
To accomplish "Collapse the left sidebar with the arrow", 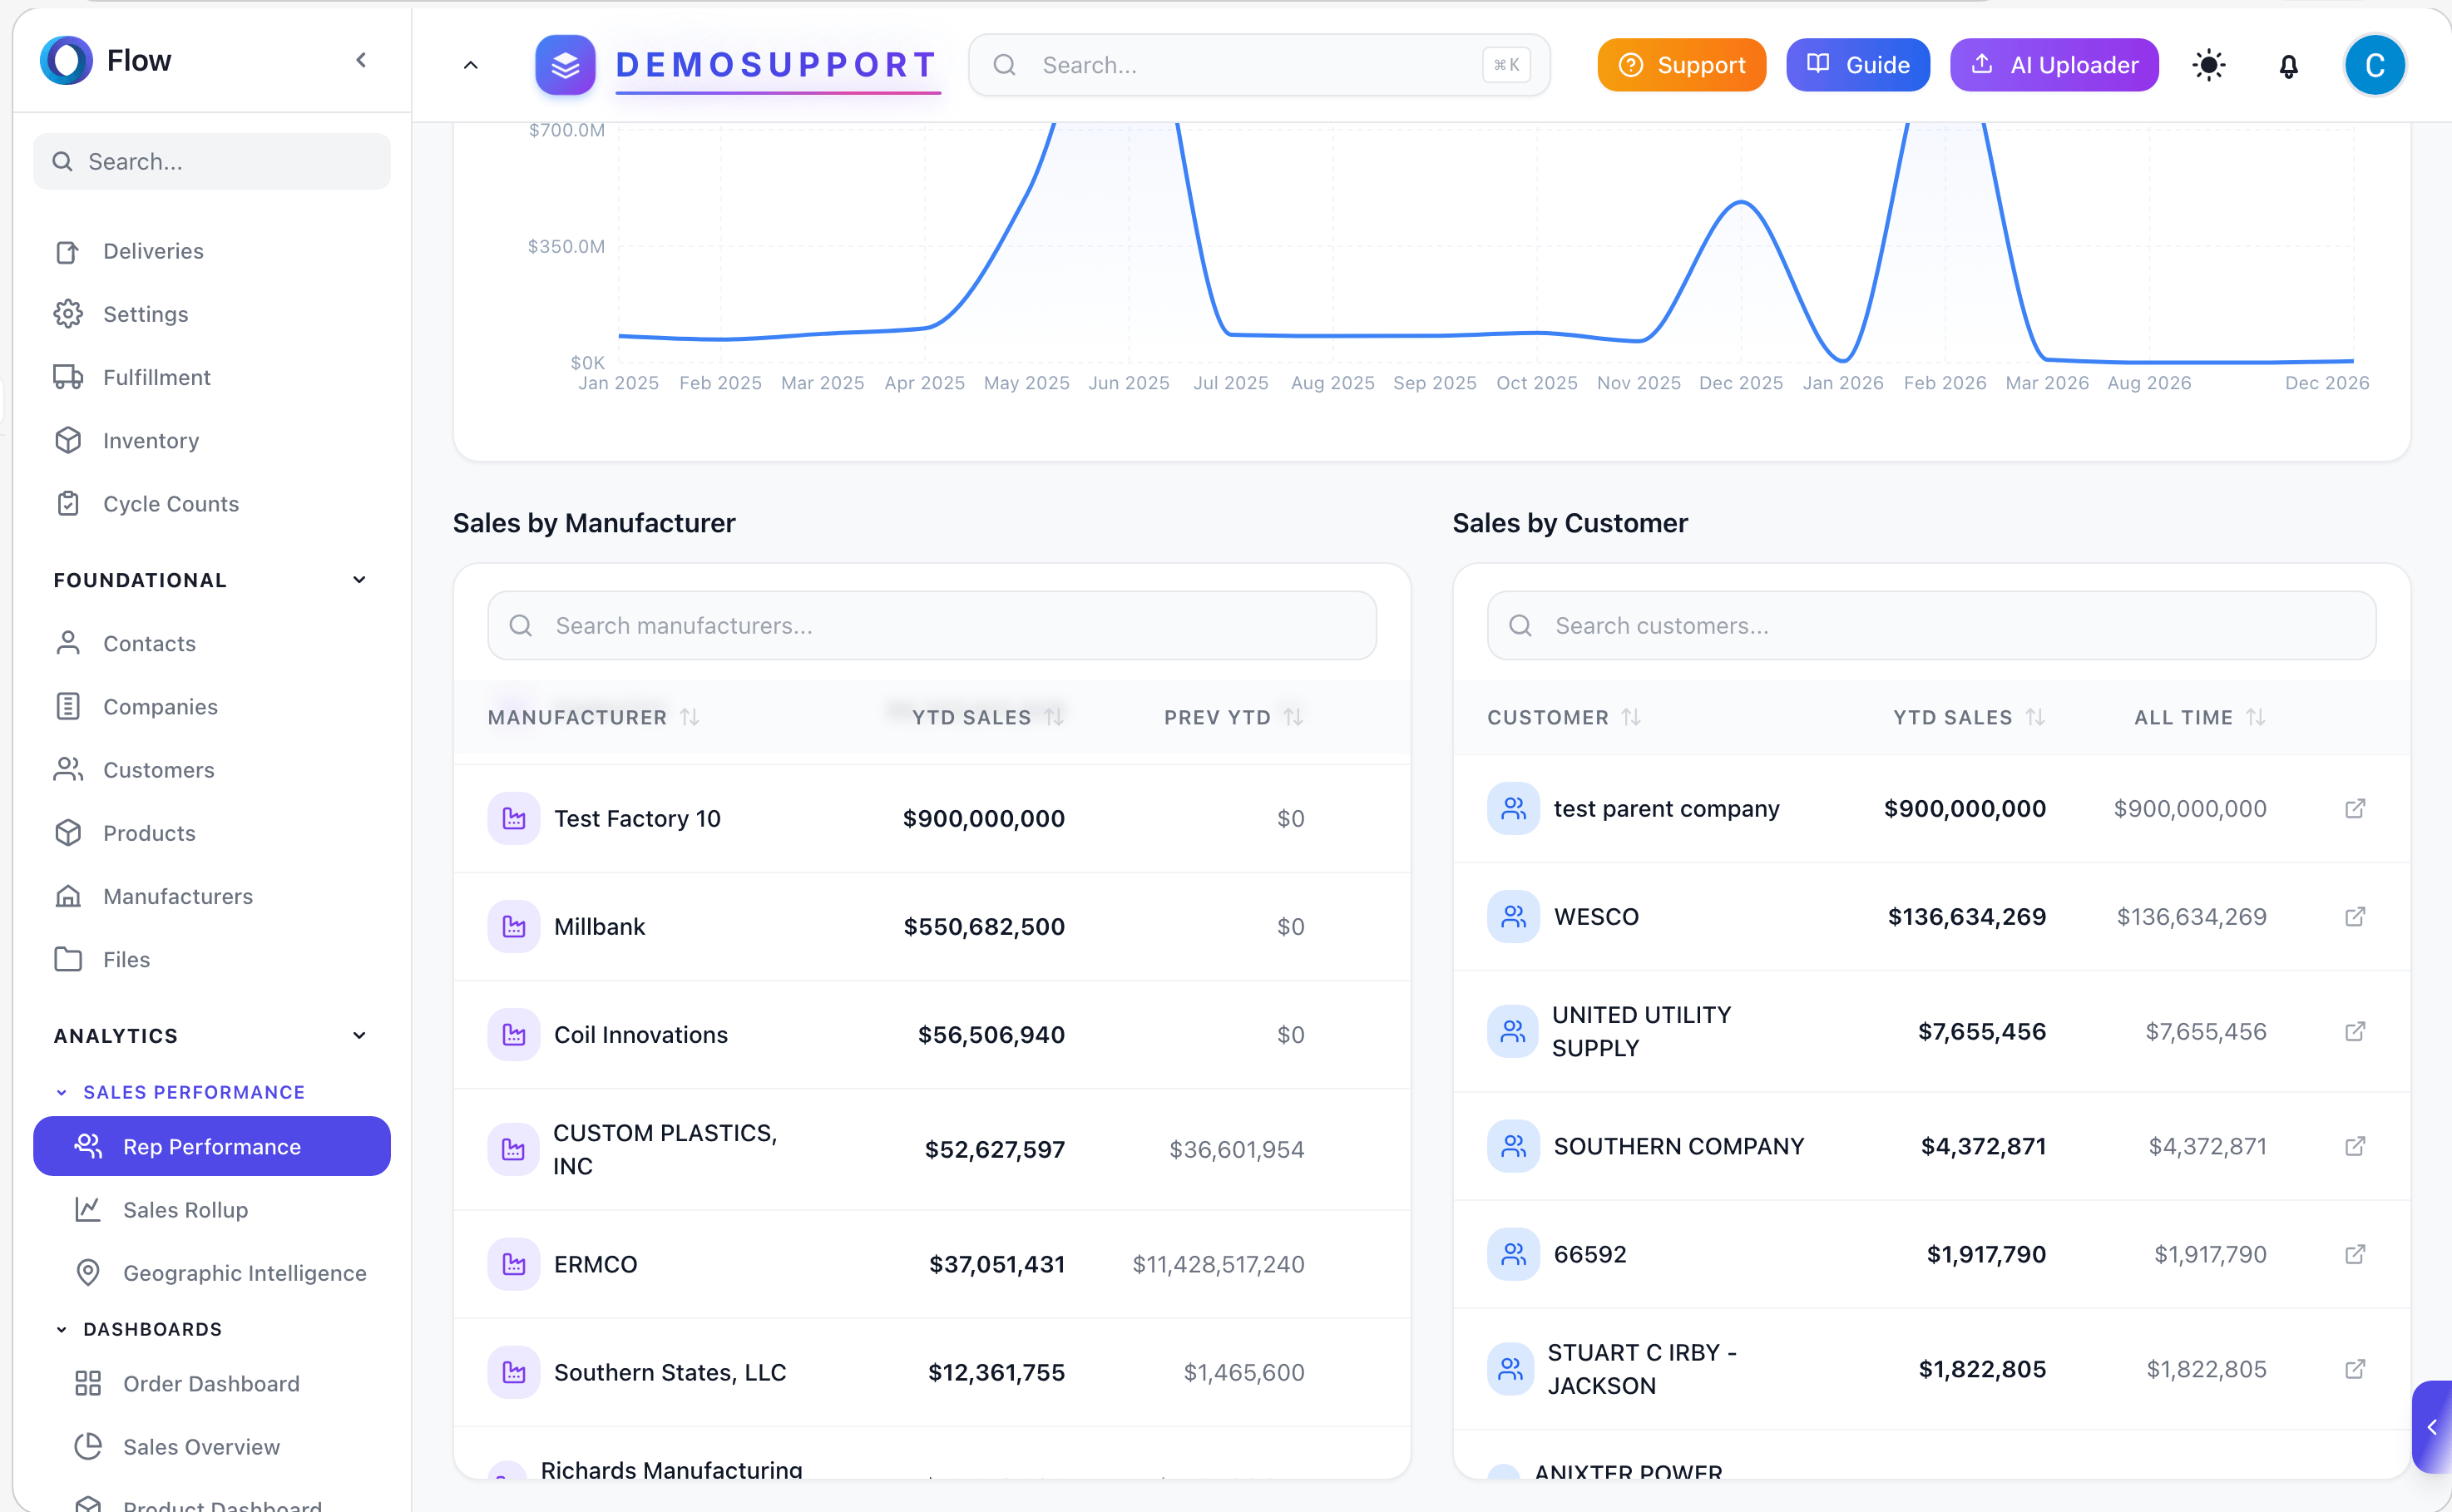I will pyautogui.click(x=361, y=59).
